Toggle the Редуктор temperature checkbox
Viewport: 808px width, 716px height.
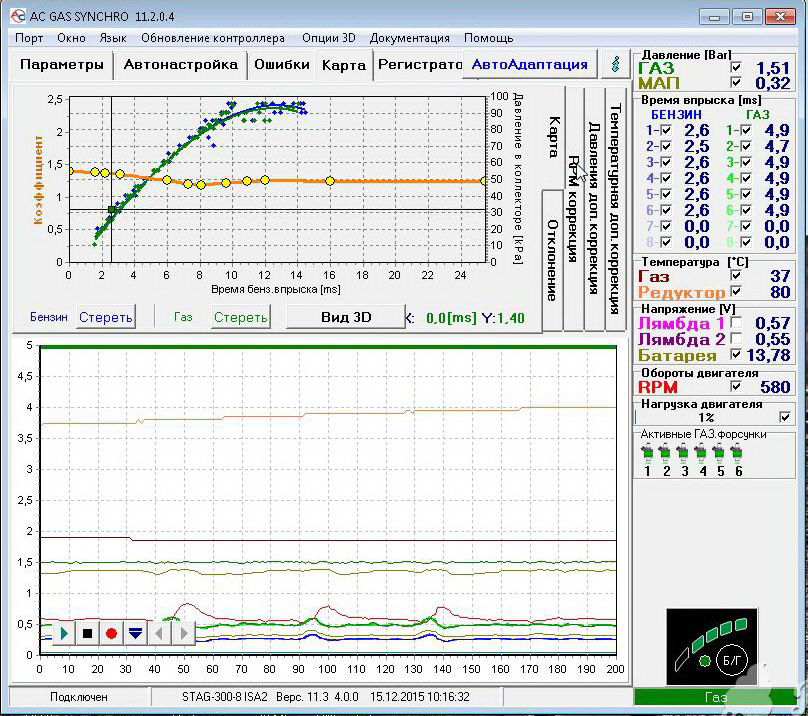coord(736,291)
